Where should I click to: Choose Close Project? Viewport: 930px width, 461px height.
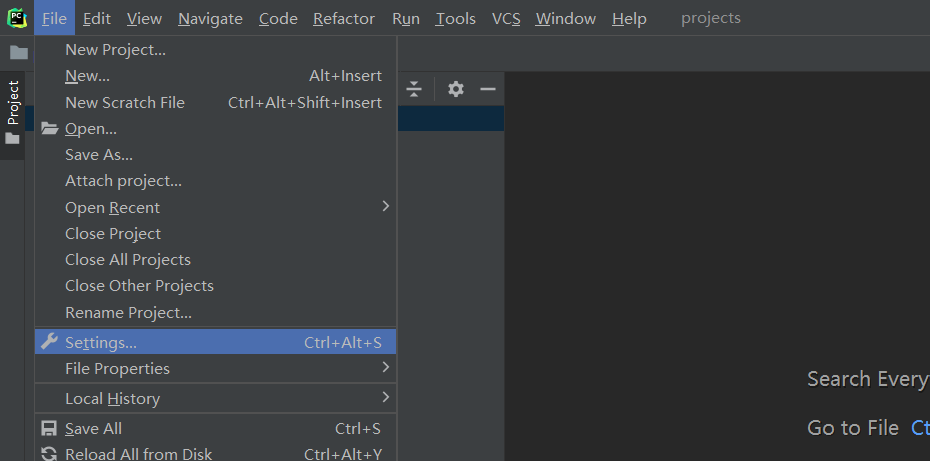[215, 233]
